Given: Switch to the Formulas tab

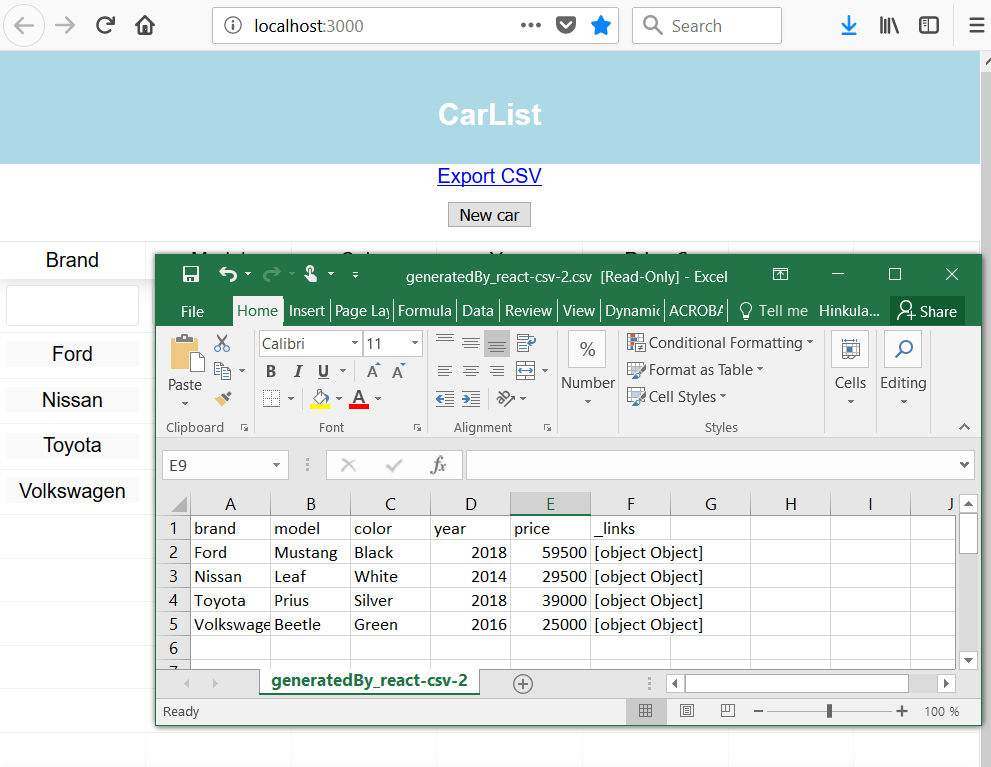Looking at the screenshot, I should tap(425, 311).
